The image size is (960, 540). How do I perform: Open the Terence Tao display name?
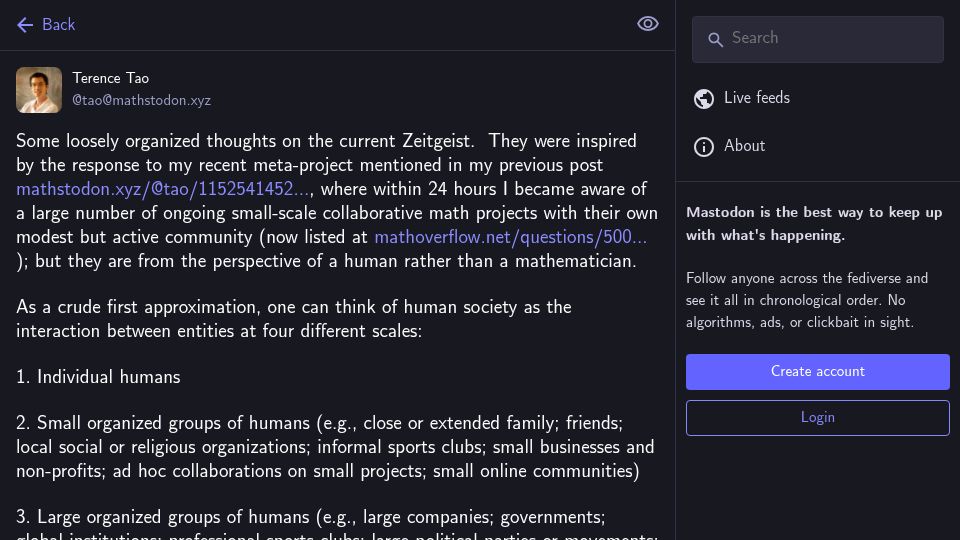111,78
